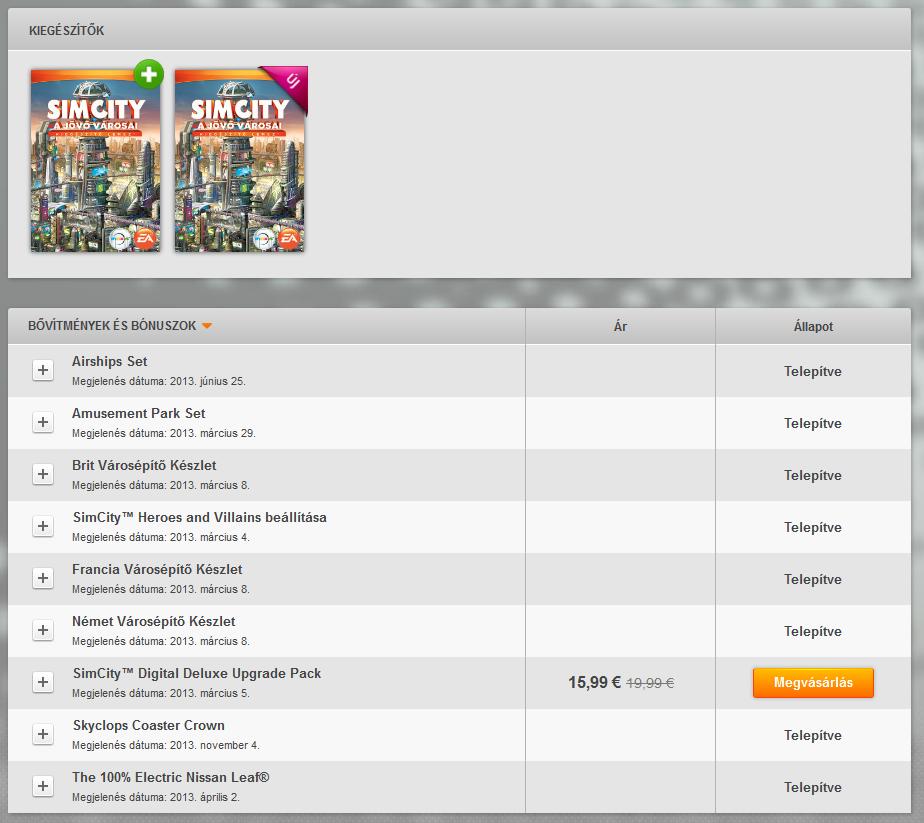Expand the Electric Nissan Leaf row
Viewport: 924px width, 823px height.
coord(42,785)
